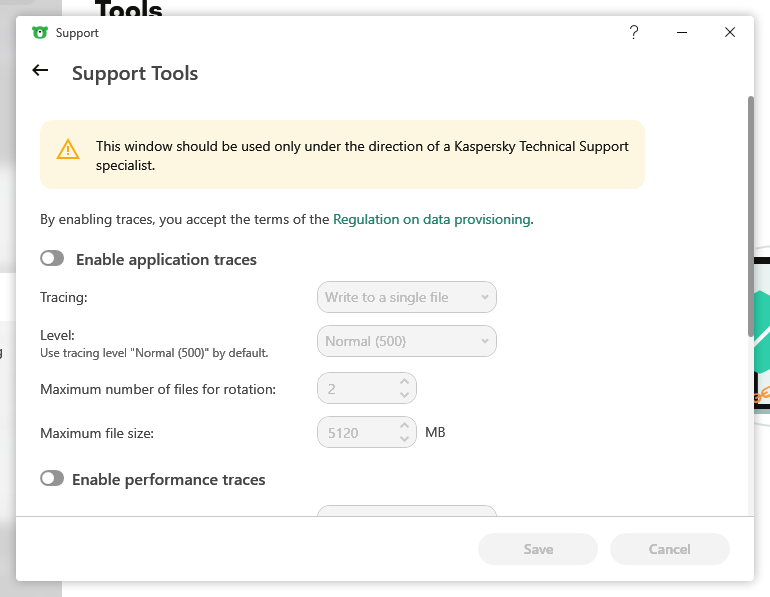Expand the Level 'Normal (500)' dropdown
The width and height of the screenshot is (770, 597).
pyautogui.click(x=406, y=341)
